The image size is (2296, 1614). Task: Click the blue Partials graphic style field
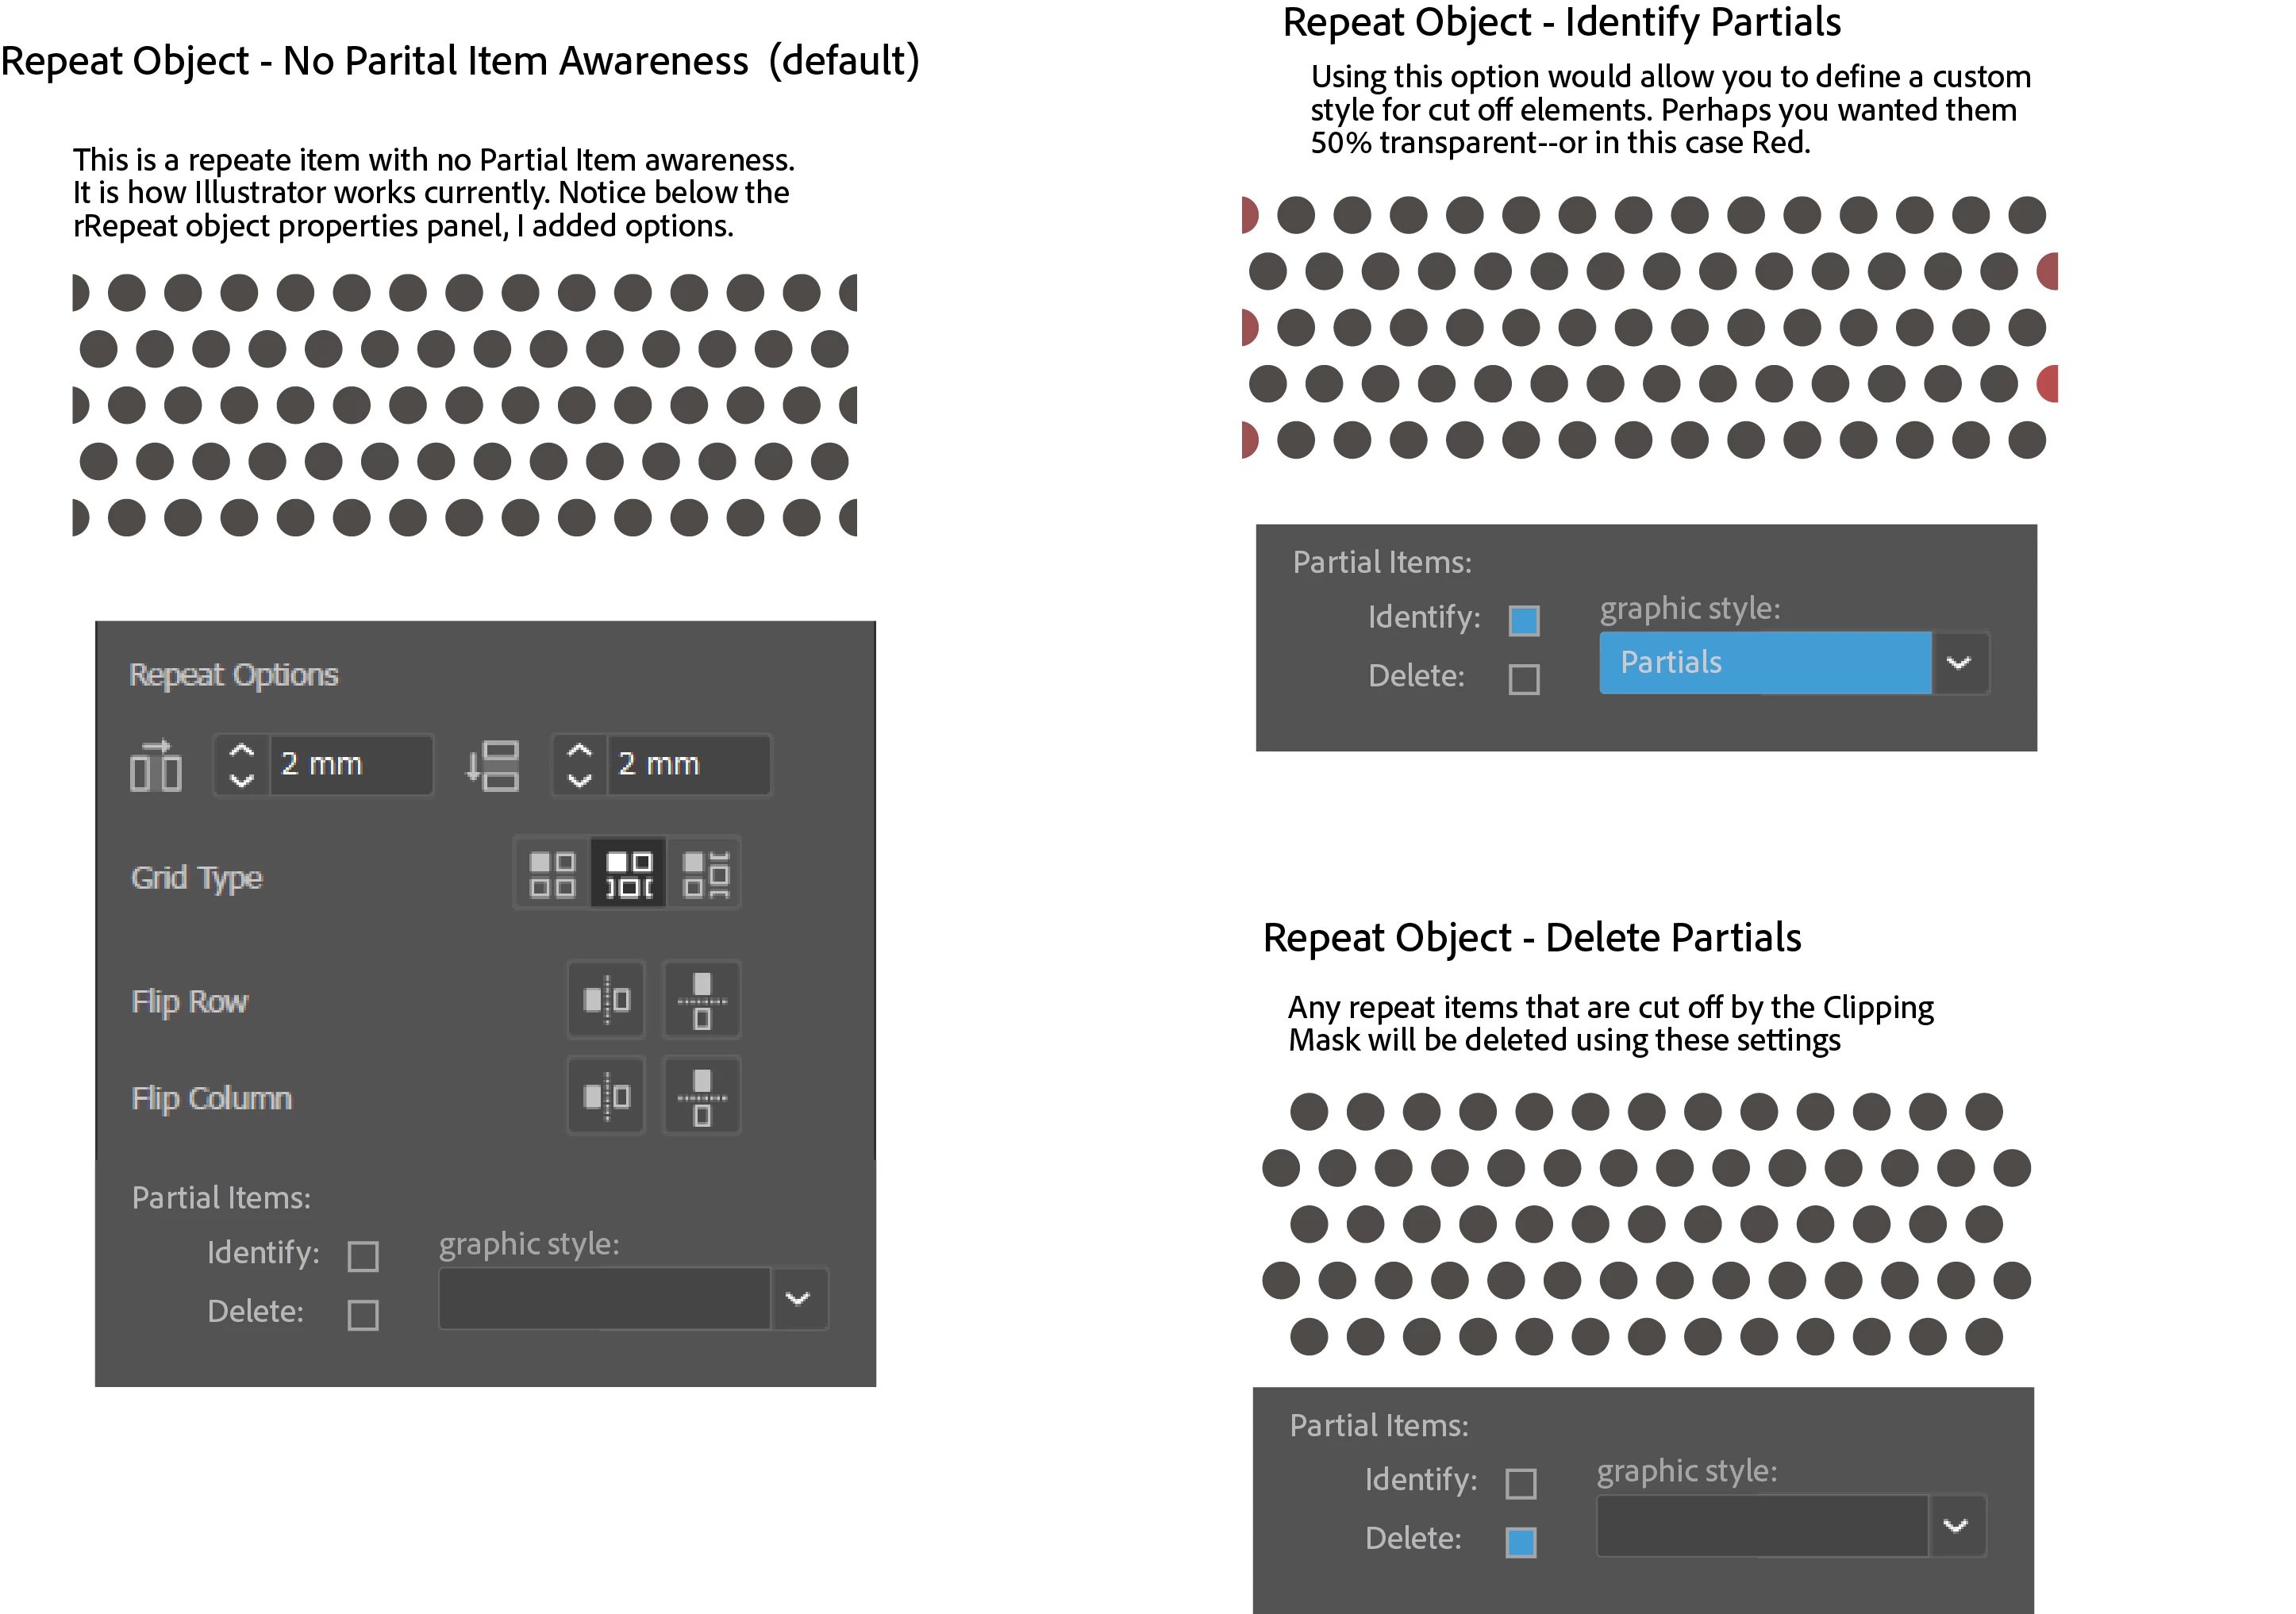1764,663
